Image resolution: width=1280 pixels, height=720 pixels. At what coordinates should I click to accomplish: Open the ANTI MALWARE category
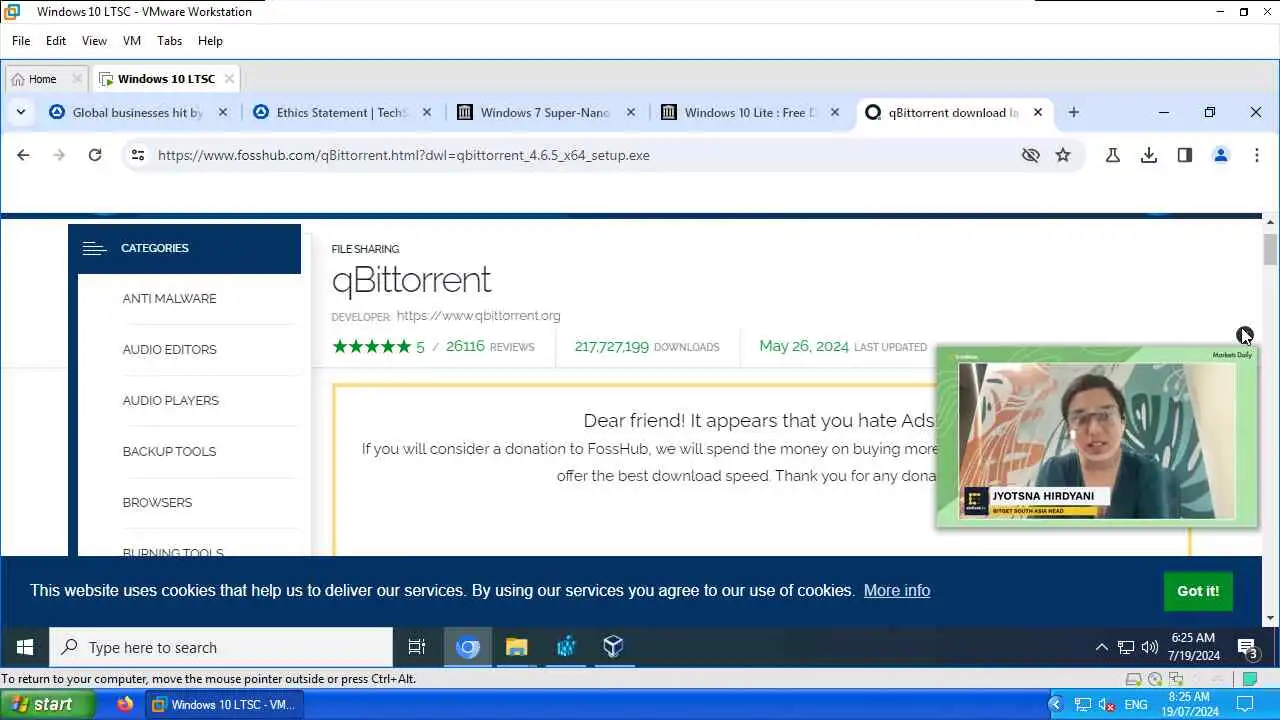(169, 298)
